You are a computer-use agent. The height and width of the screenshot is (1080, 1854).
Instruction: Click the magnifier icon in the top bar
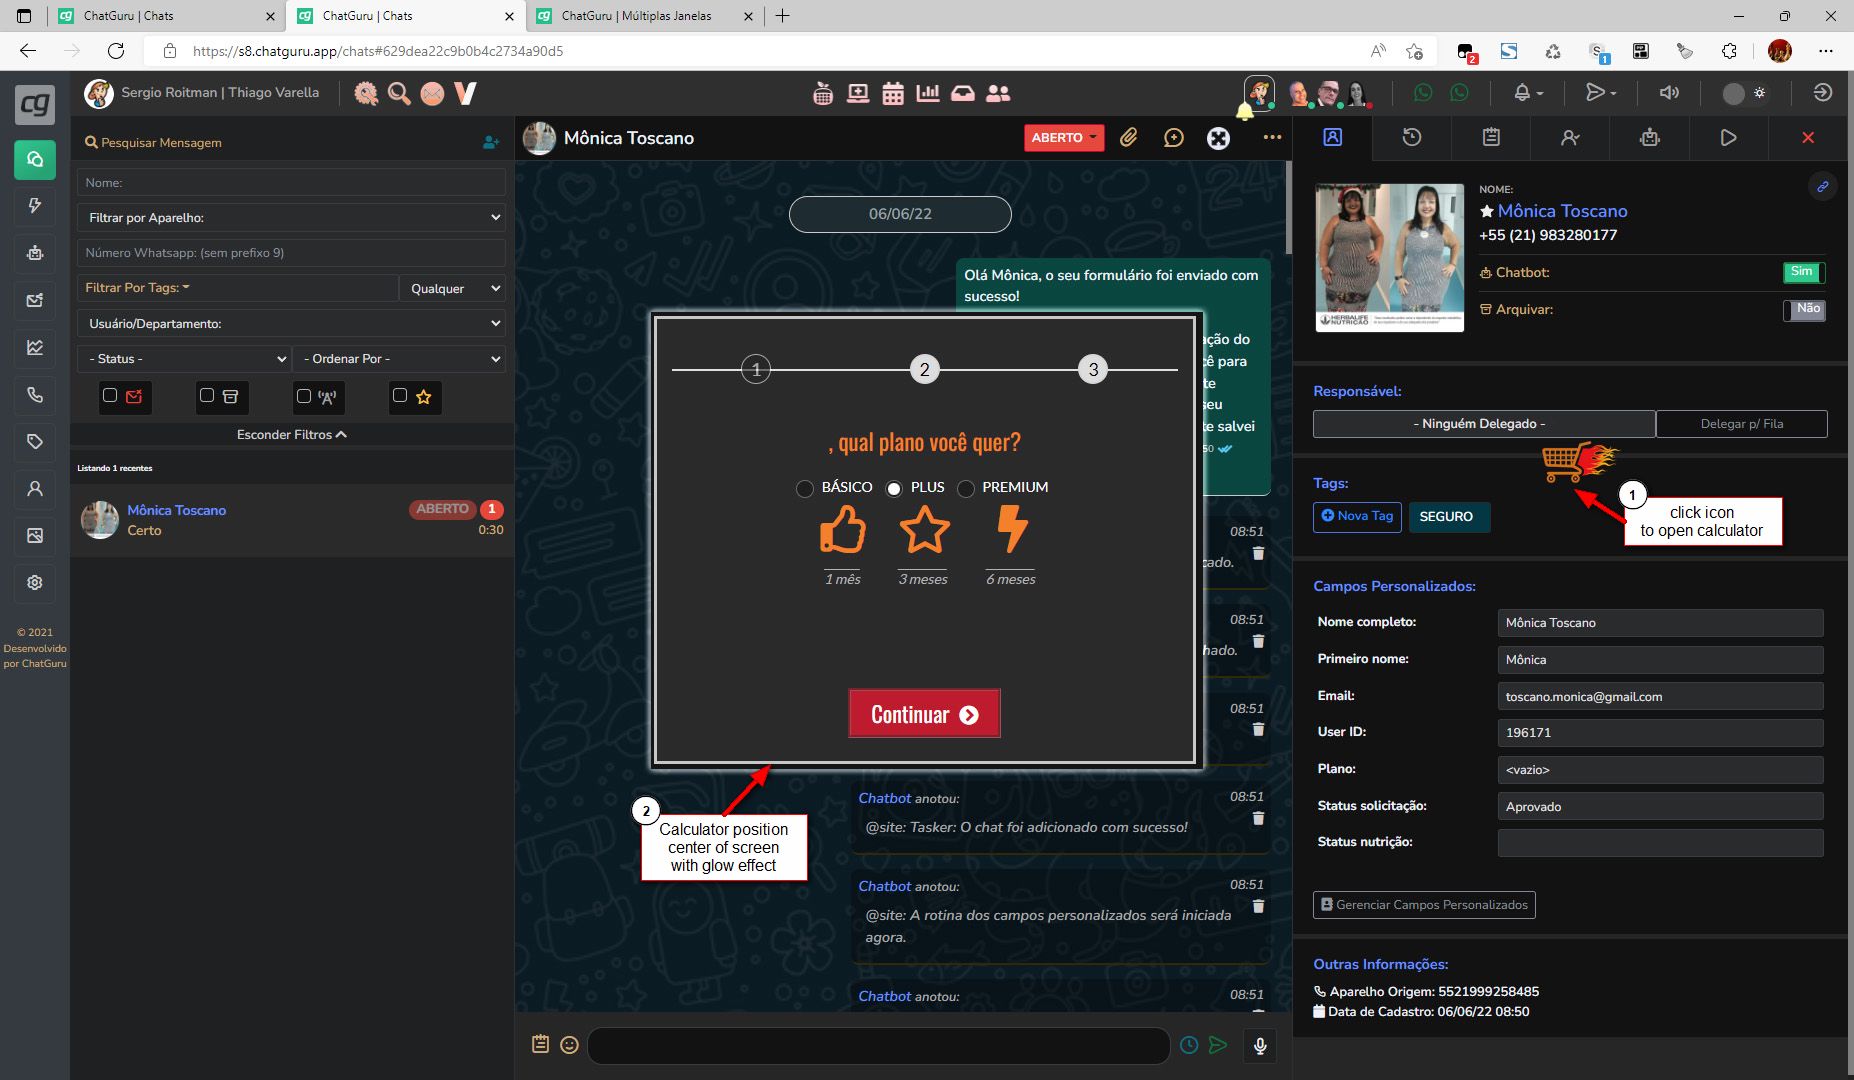399,93
